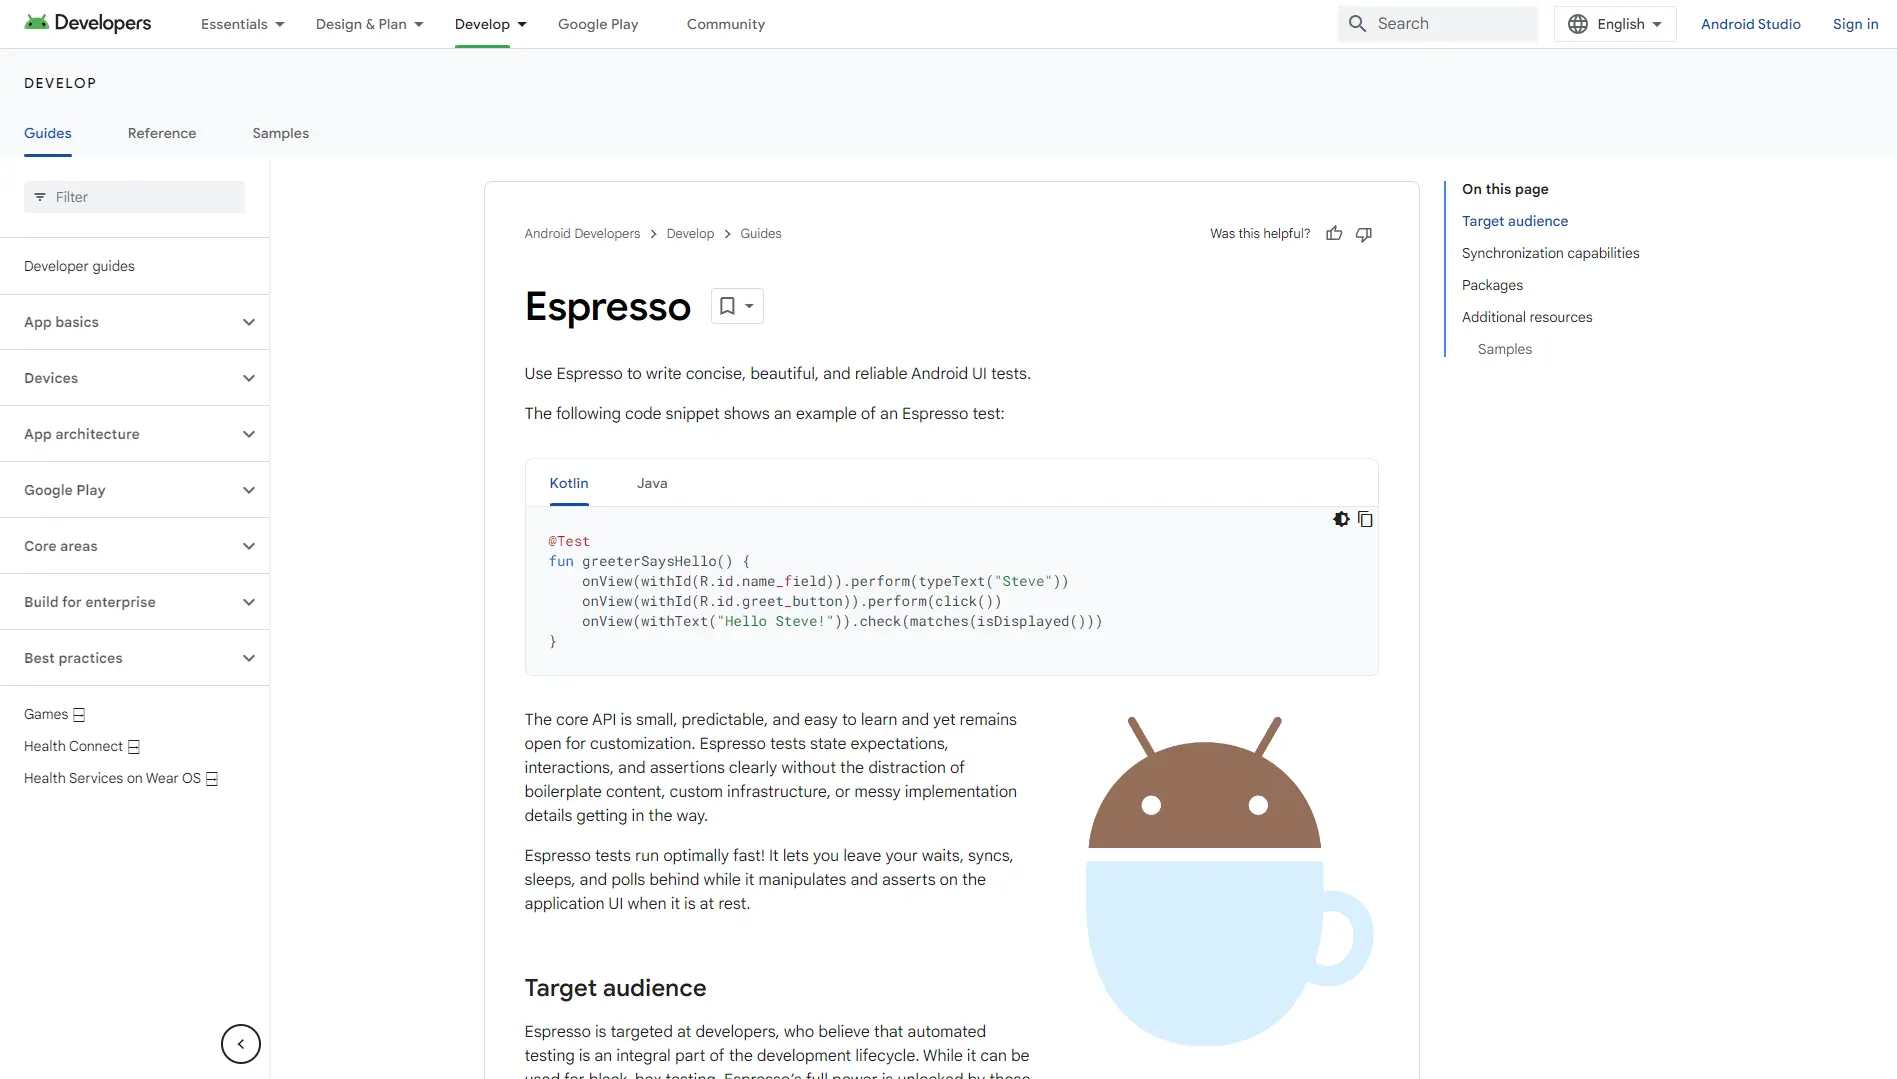Expand the Design & Plan menu

[370, 24]
